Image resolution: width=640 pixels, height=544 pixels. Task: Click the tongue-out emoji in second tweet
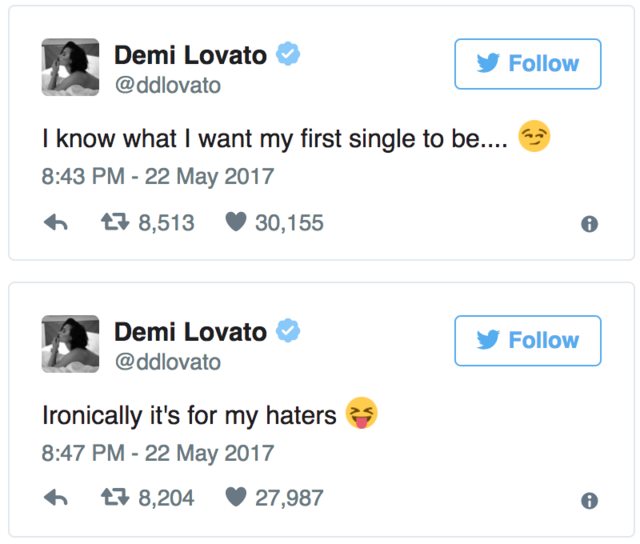pyautogui.click(x=361, y=413)
